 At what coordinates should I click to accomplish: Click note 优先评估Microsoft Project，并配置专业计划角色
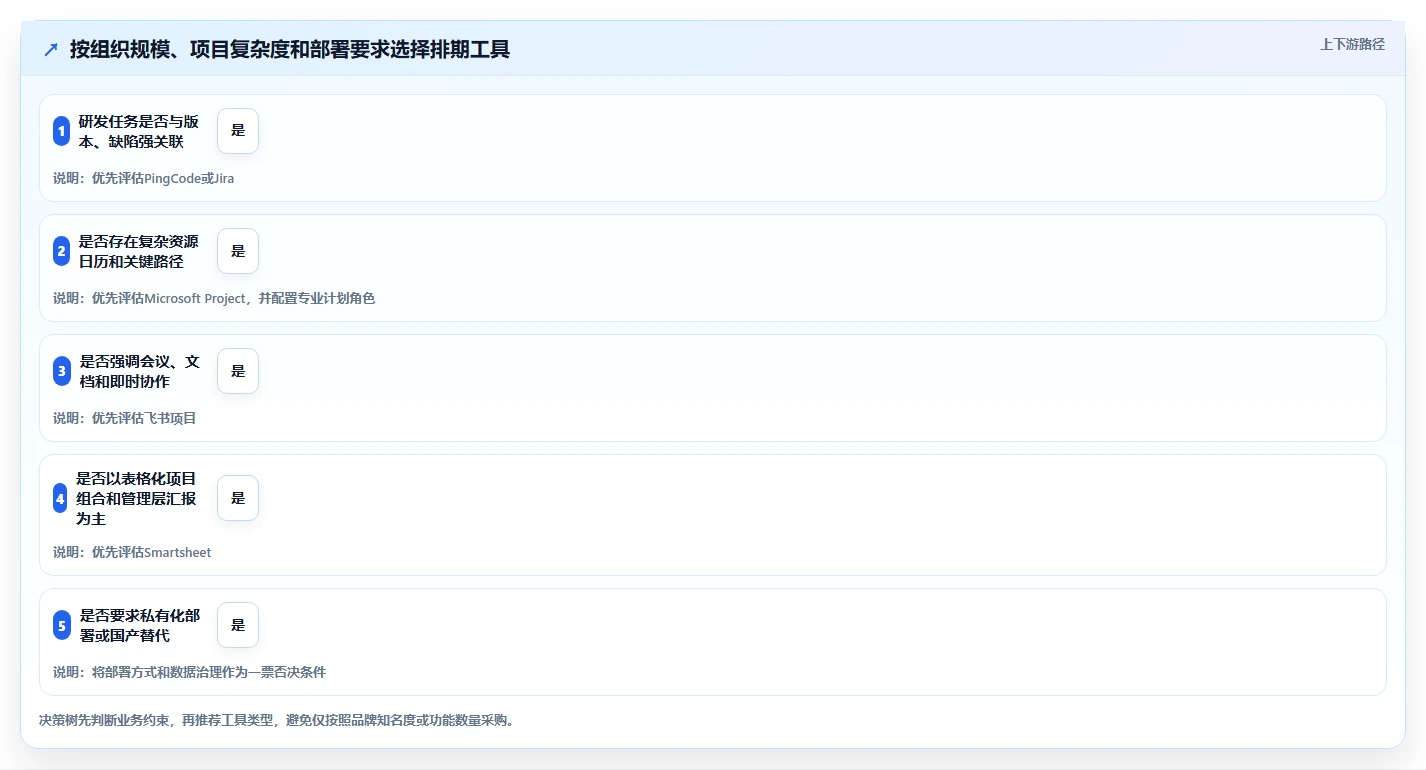coord(233,298)
